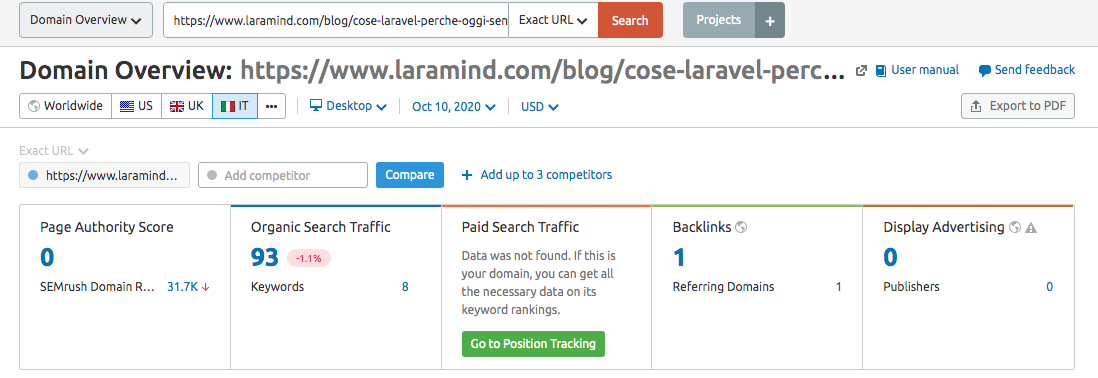Click the globe icon next to Display Advertising

tap(1015, 227)
